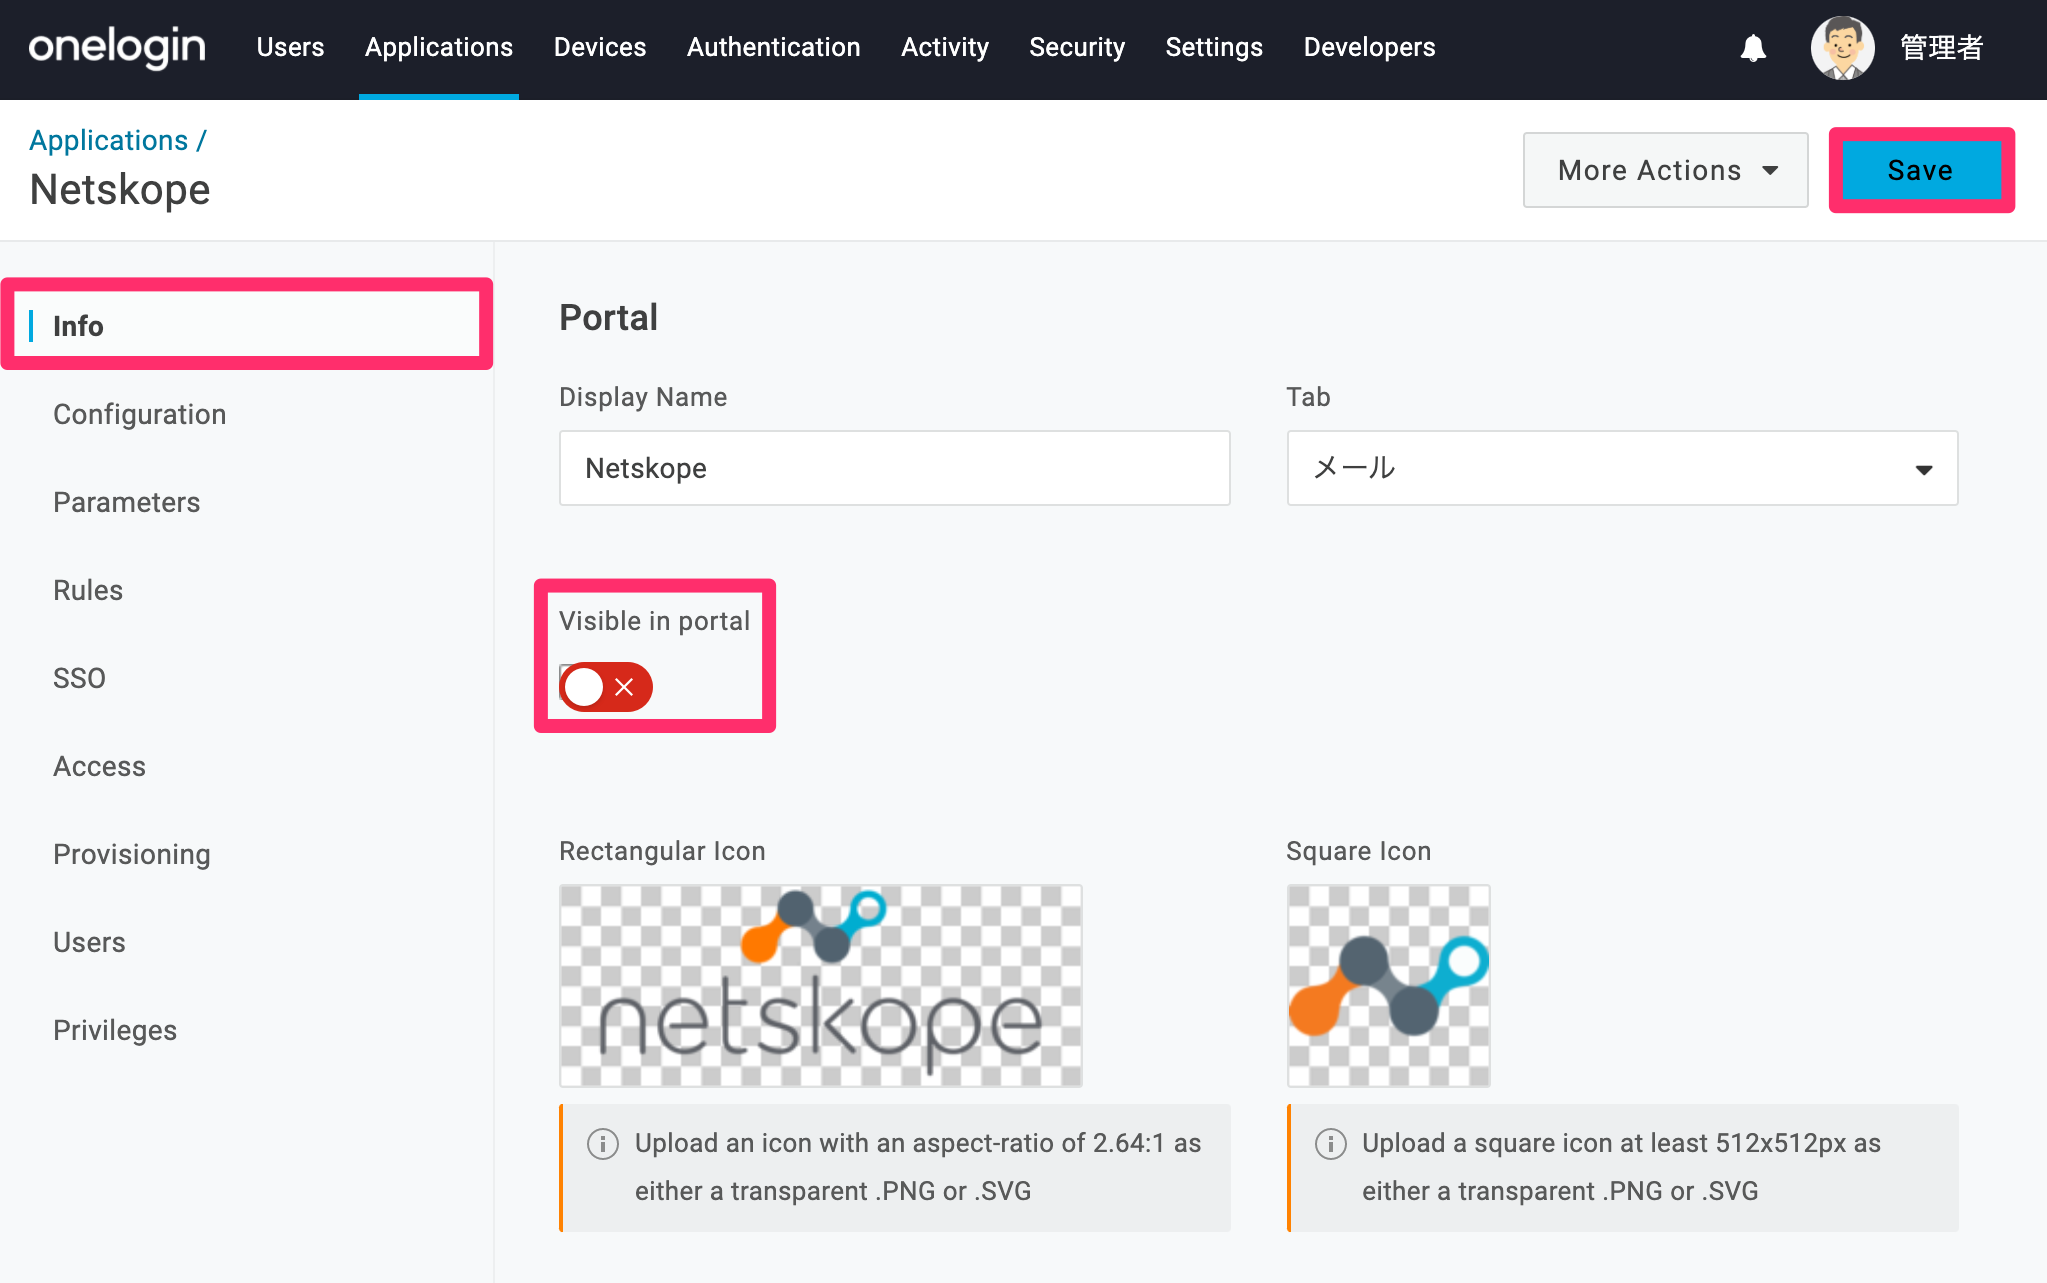2047x1283 pixels.
Task: Open the Applications top menu
Action: [439, 47]
